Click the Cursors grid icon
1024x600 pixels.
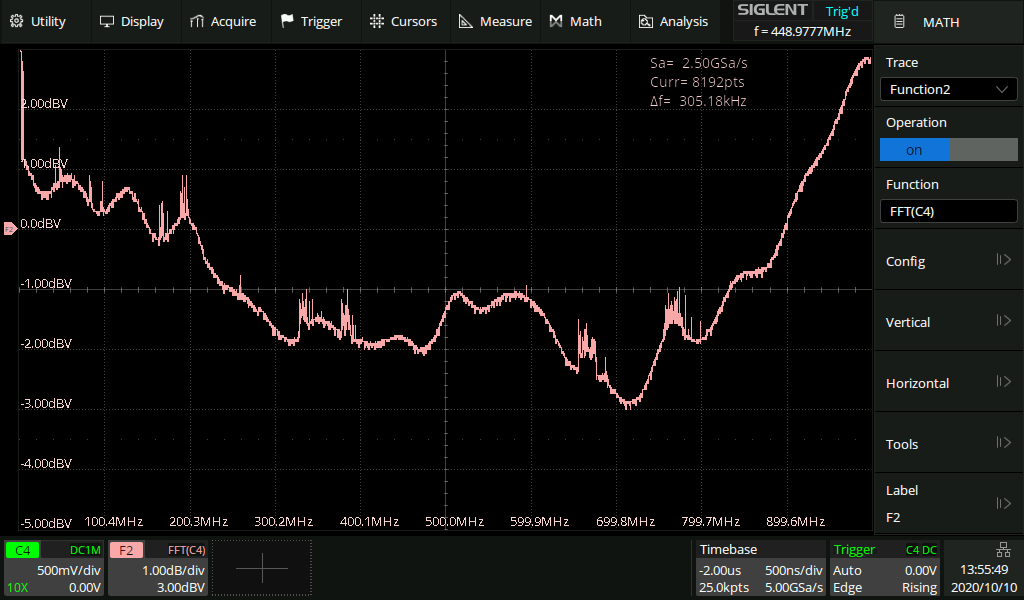point(377,21)
